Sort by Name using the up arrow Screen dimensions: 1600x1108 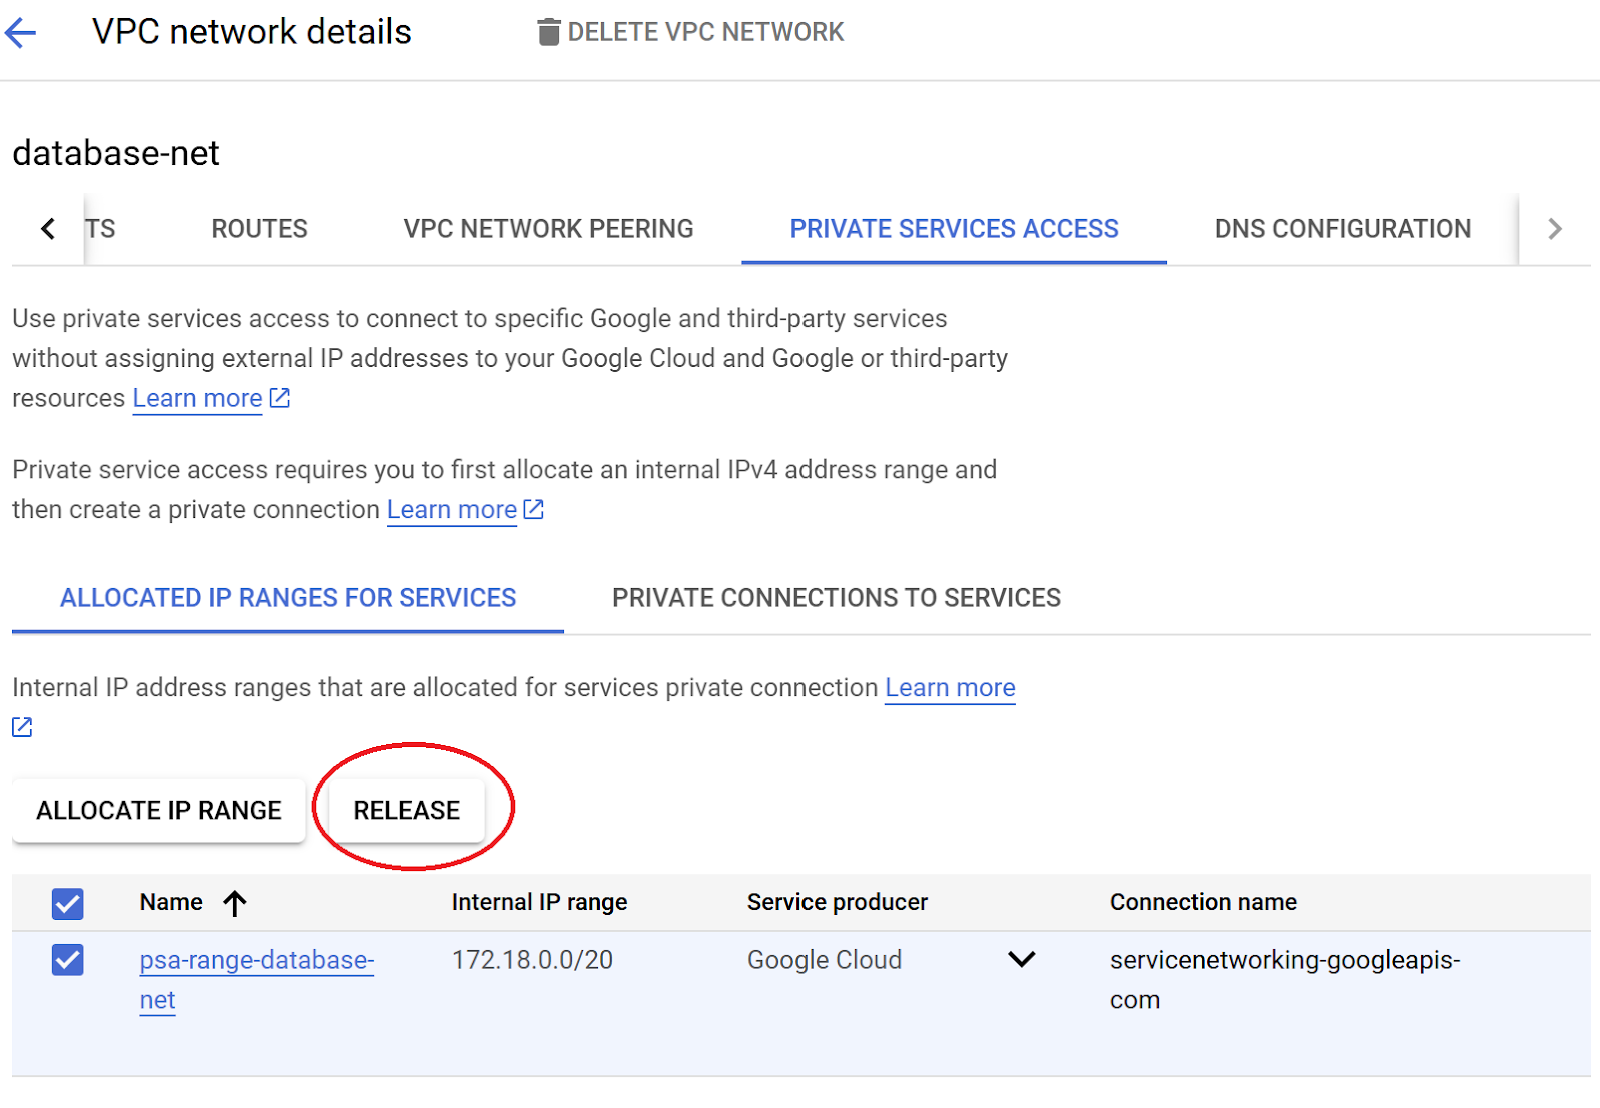pyautogui.click(x=235, y=903)
